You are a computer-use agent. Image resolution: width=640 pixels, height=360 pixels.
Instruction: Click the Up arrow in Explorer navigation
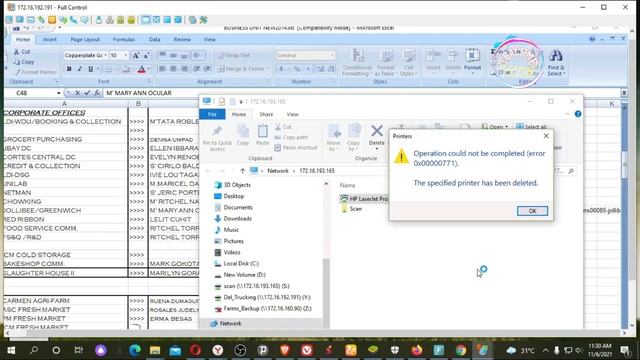pyautogui.click(x=242, y=171)
